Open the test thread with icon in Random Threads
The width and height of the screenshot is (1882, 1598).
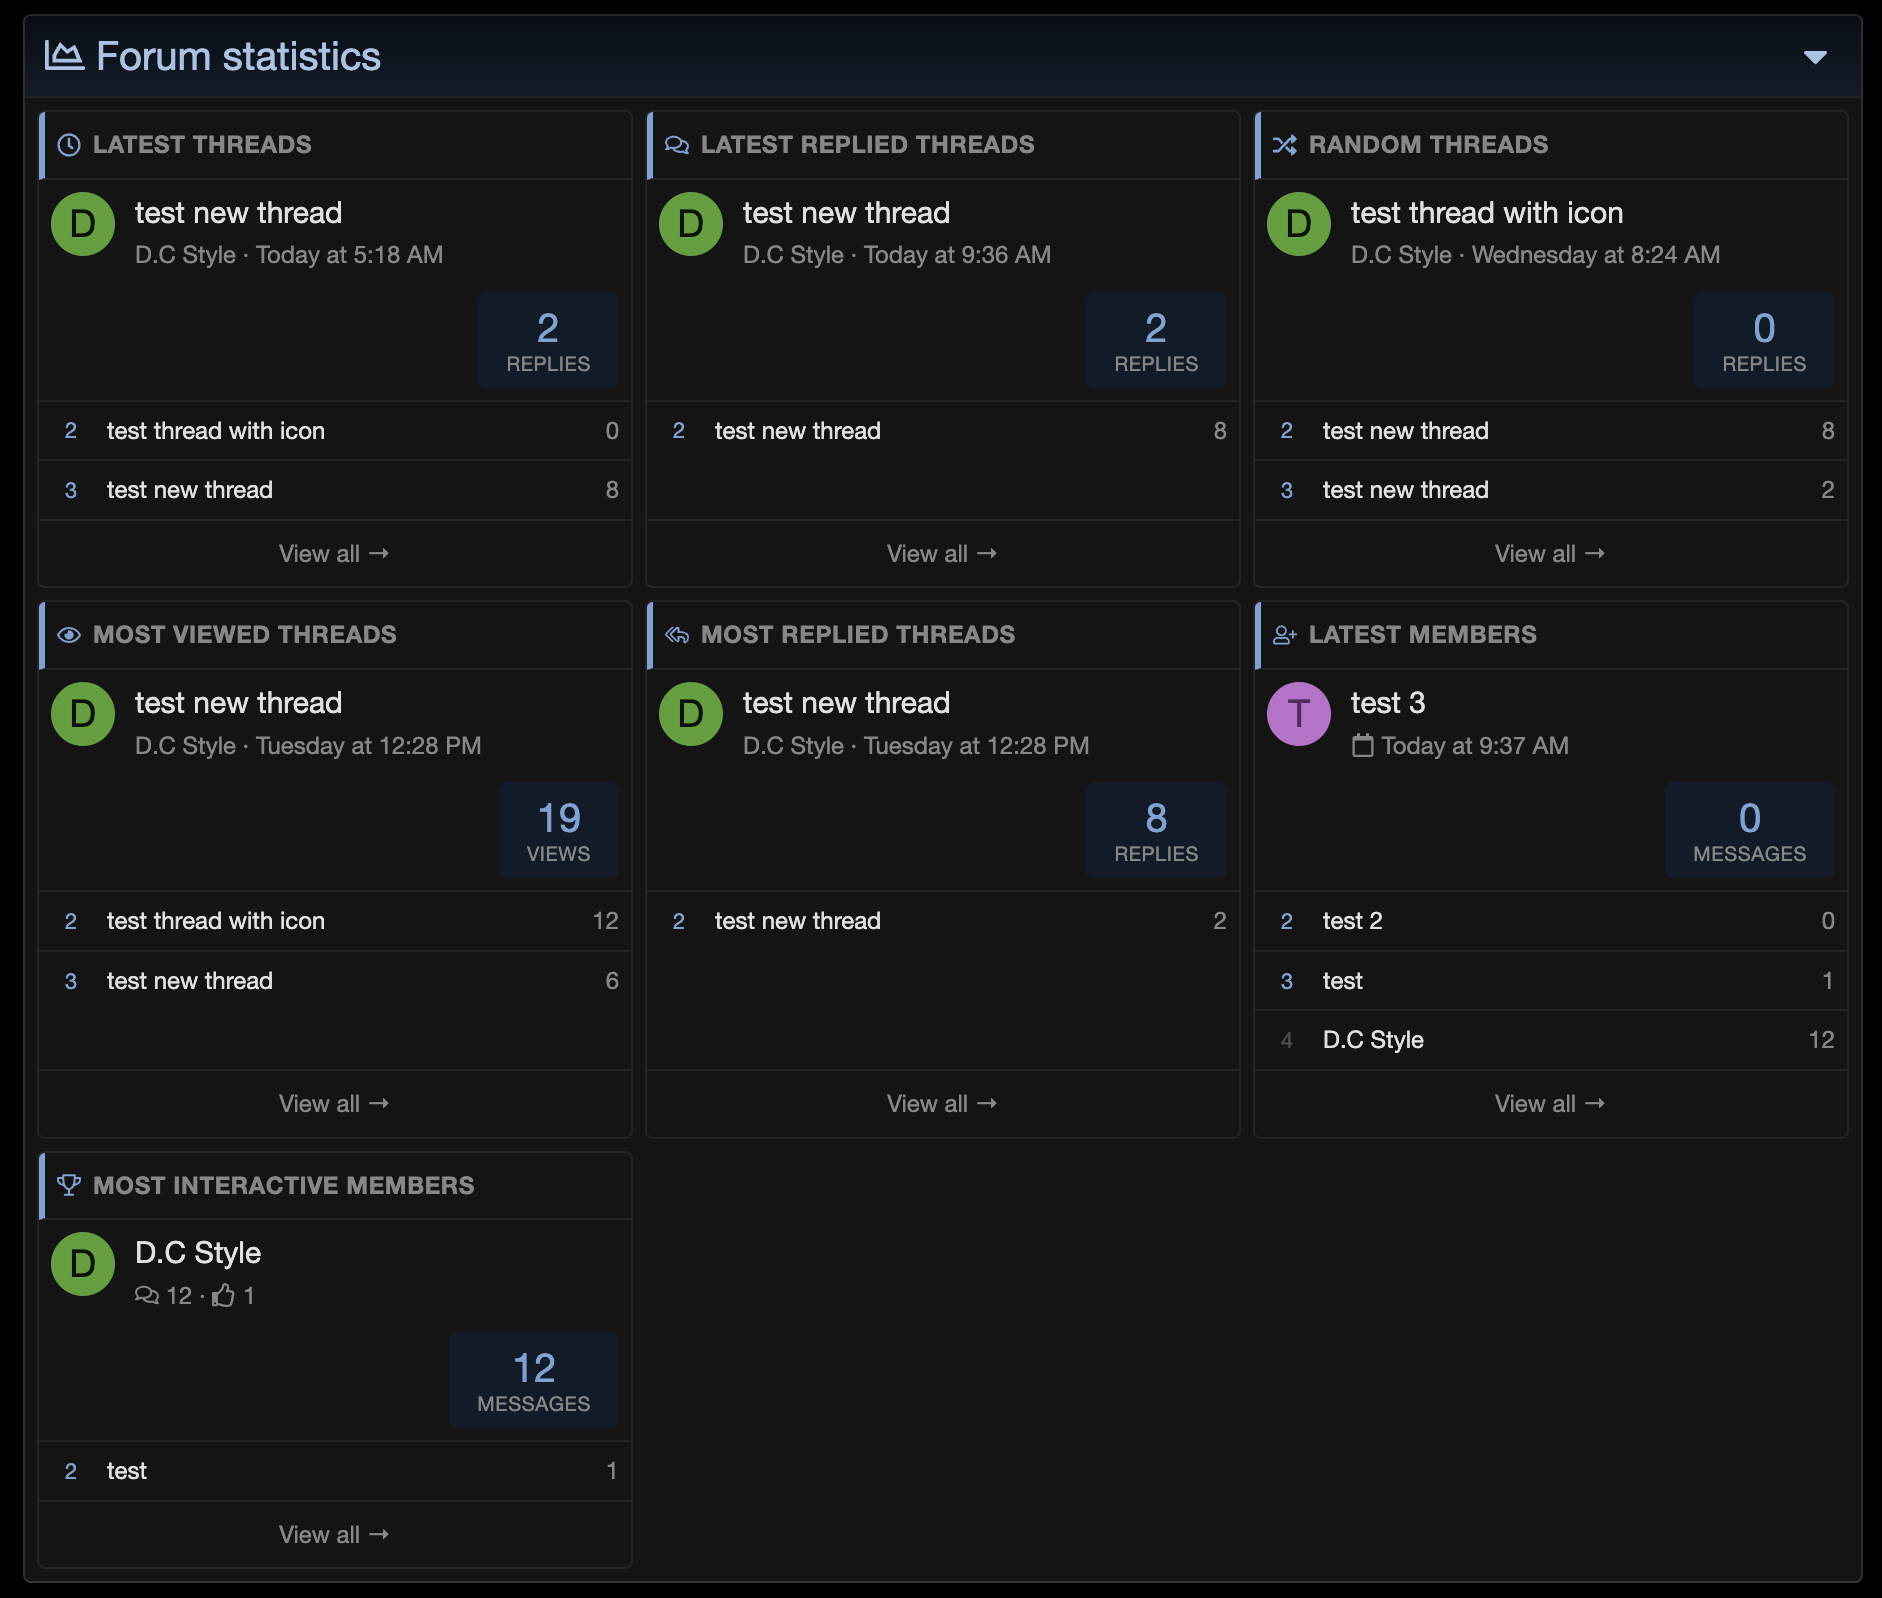[1486, 212]
